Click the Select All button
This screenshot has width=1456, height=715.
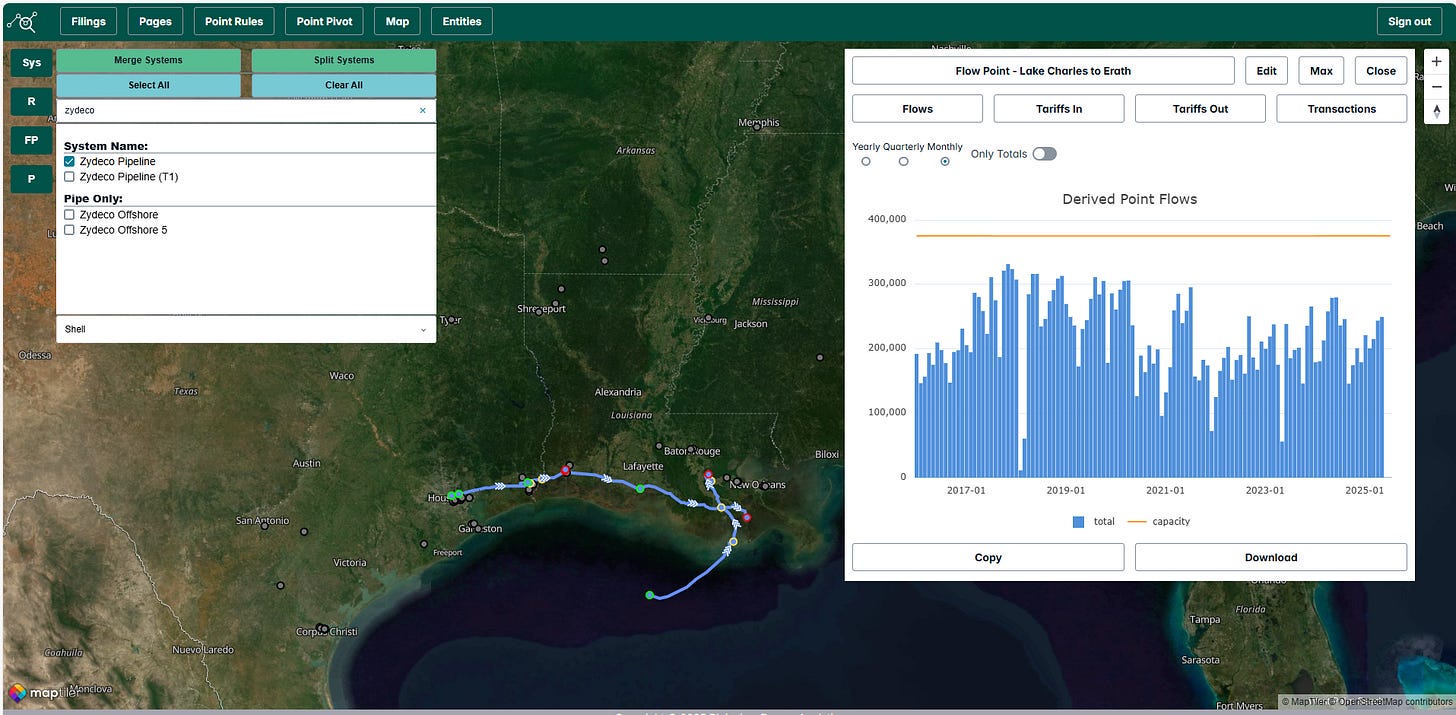click(149, 85)
